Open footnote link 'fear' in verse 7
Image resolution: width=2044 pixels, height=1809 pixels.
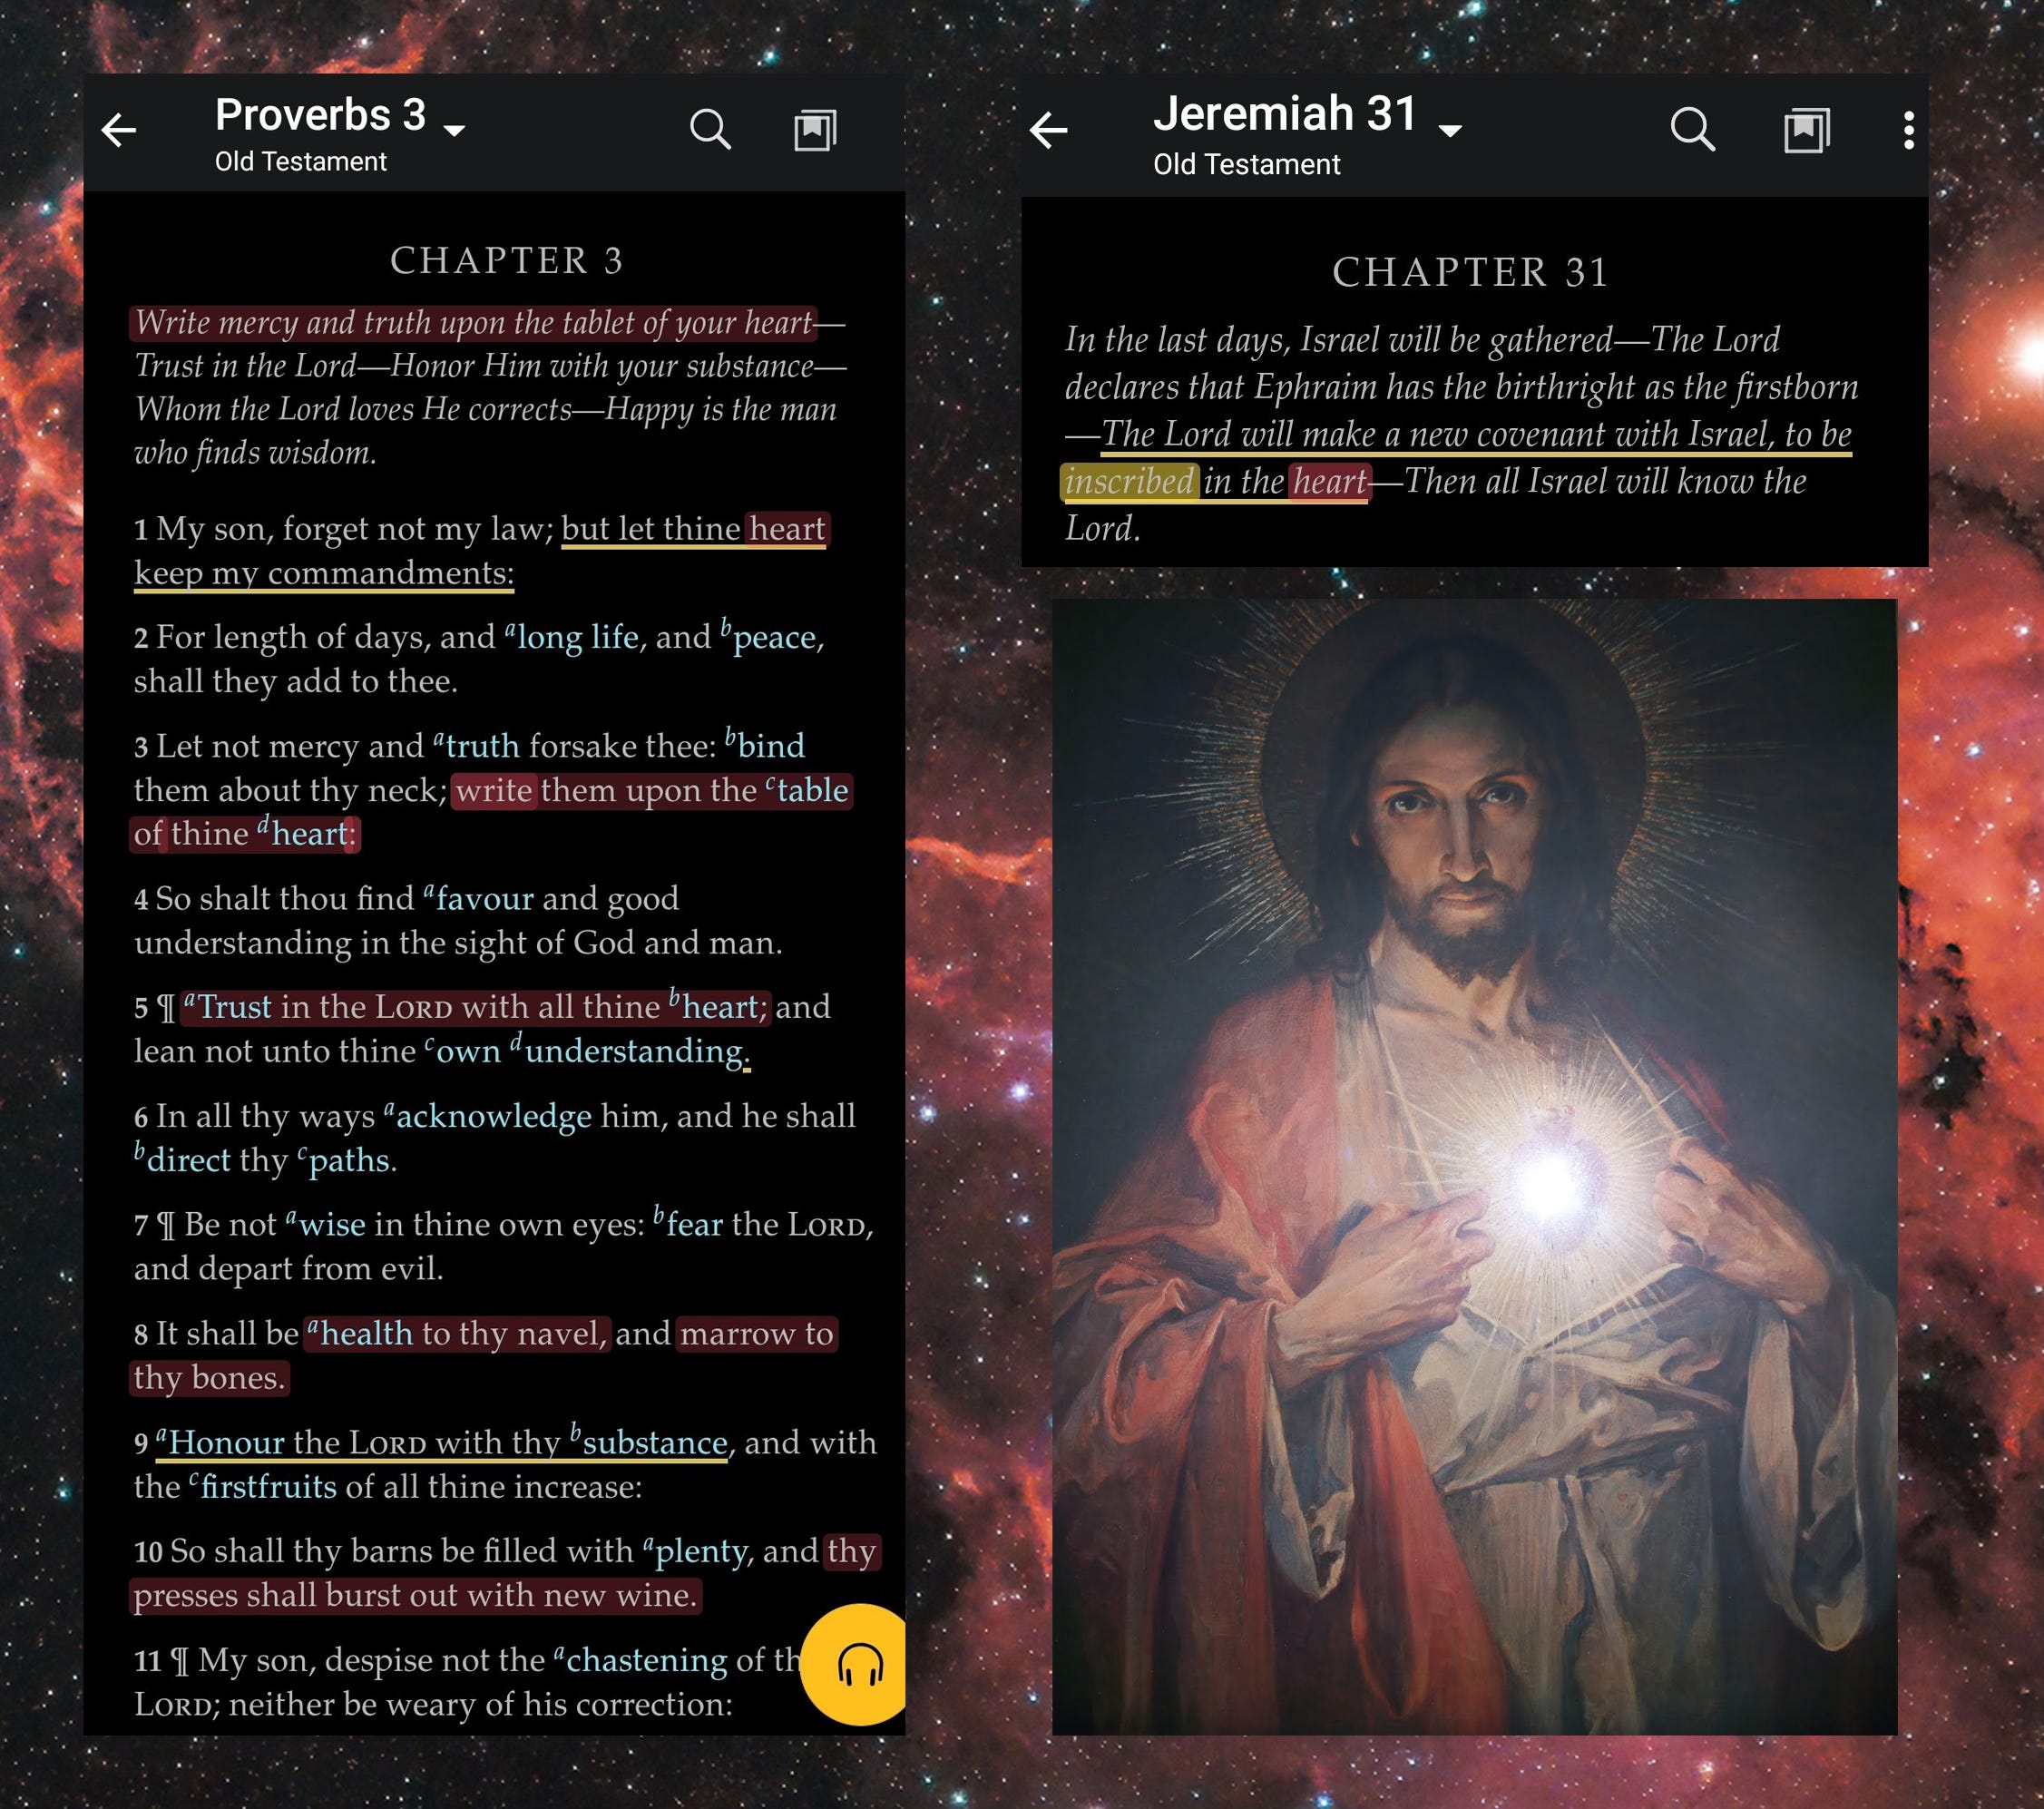pyautogui.click(x=687, y=1225)
